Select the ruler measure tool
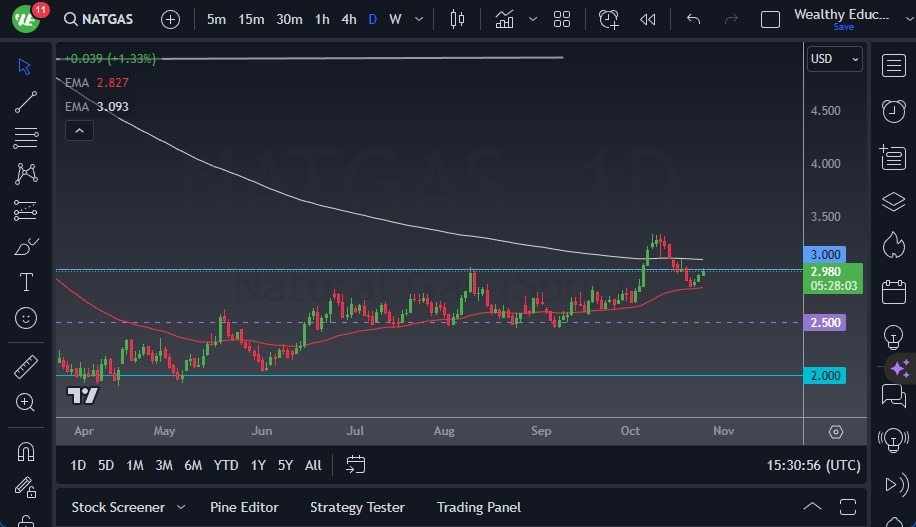The height and width of the screenshot is (527, 916). click(26, 367)
